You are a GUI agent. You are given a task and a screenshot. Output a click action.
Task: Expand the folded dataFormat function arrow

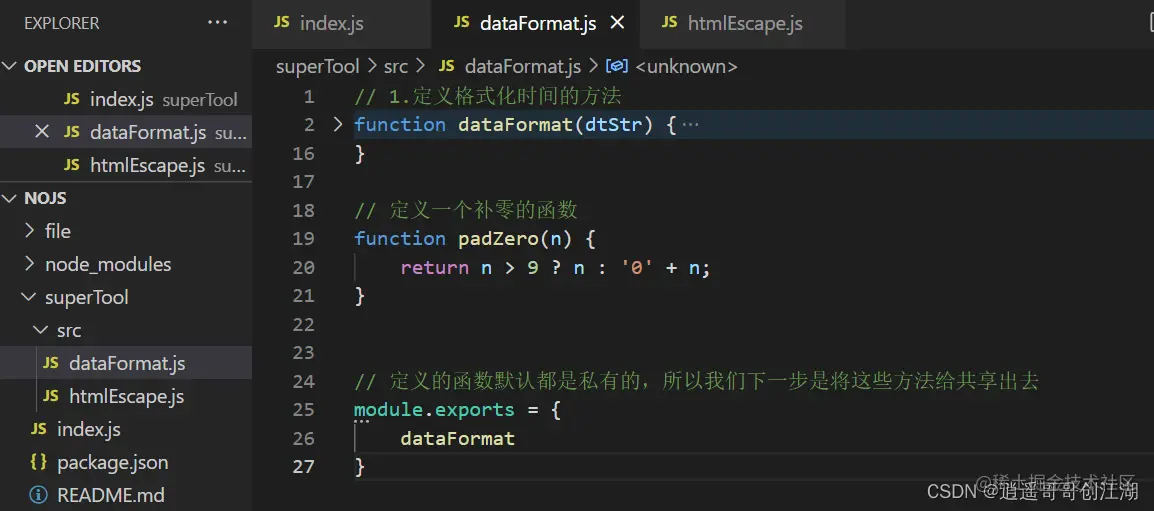[x=338, y=124]
